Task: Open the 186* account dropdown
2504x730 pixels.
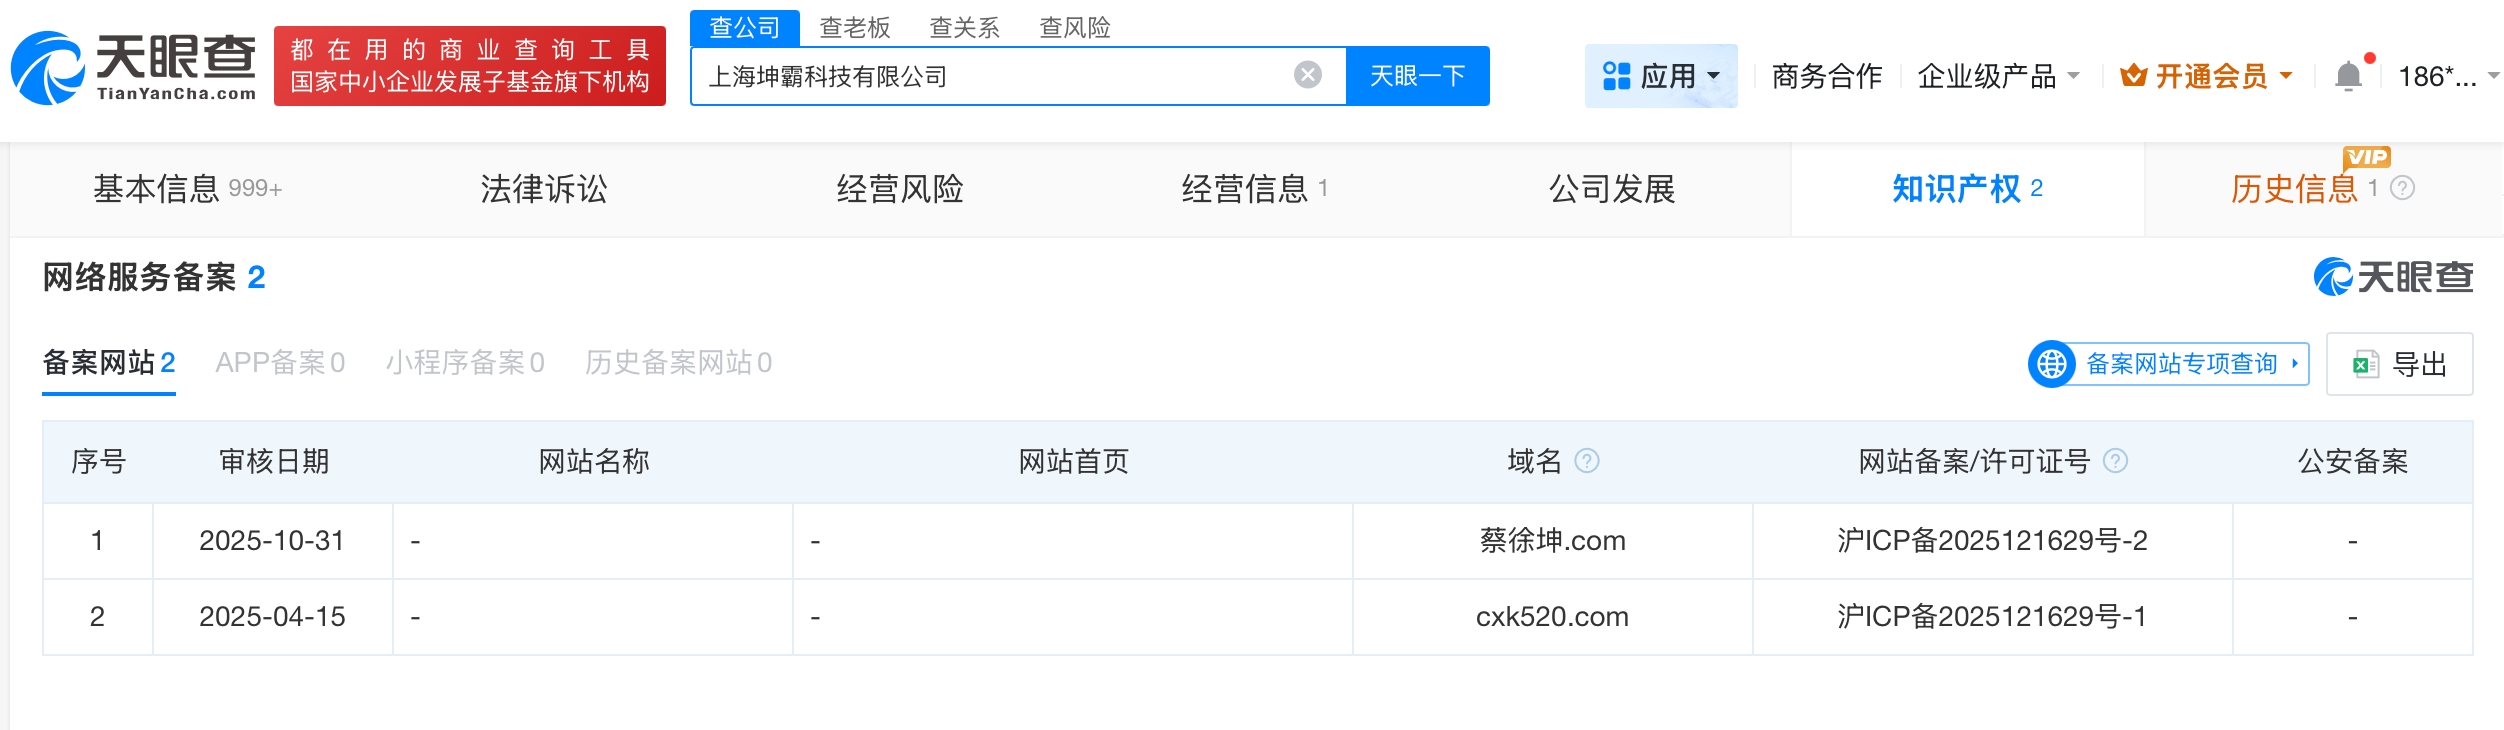Action: [2448, 76]
